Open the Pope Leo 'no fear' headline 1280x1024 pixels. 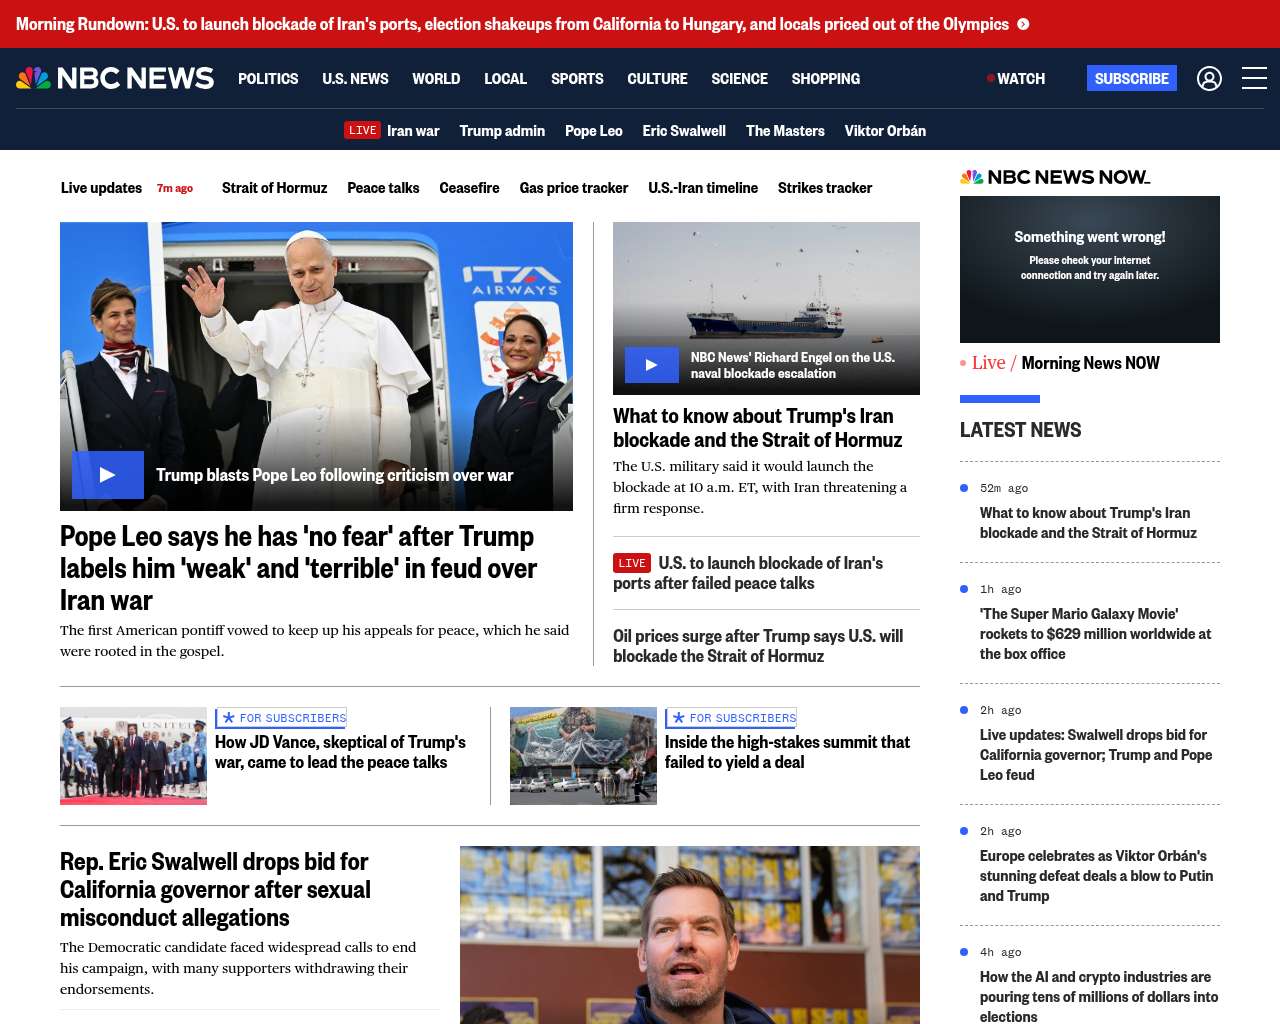pos(298,568)
